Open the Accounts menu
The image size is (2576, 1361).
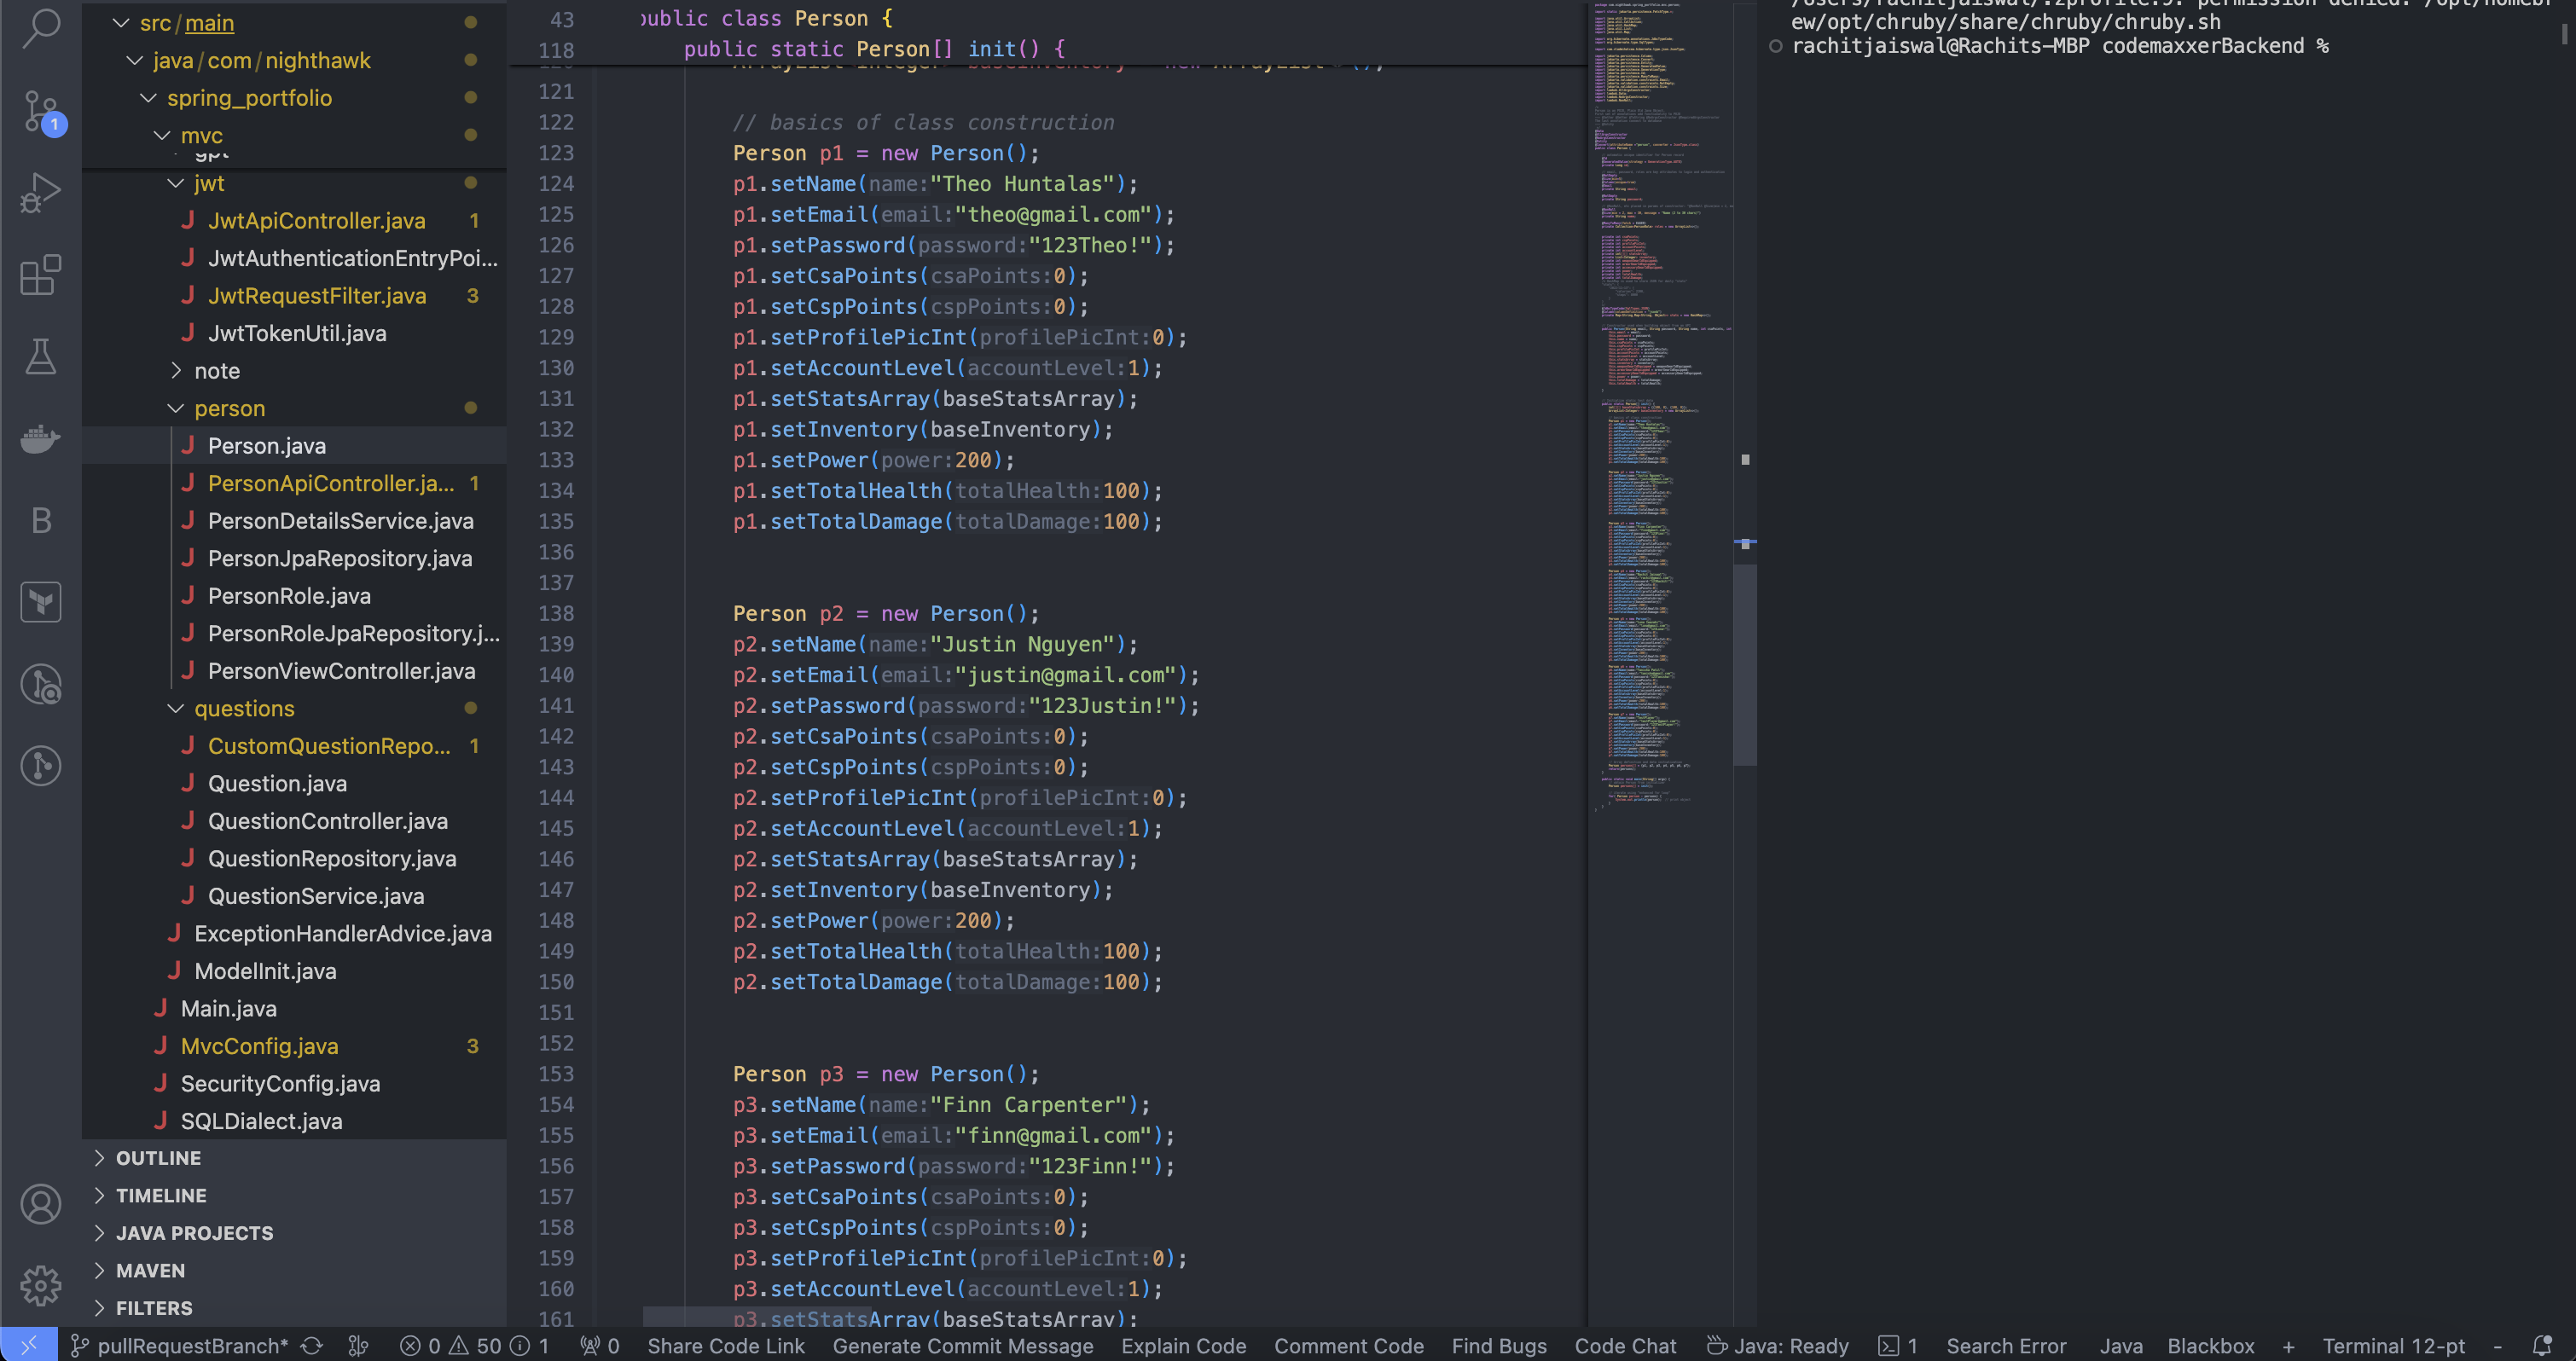point(41,1205)
